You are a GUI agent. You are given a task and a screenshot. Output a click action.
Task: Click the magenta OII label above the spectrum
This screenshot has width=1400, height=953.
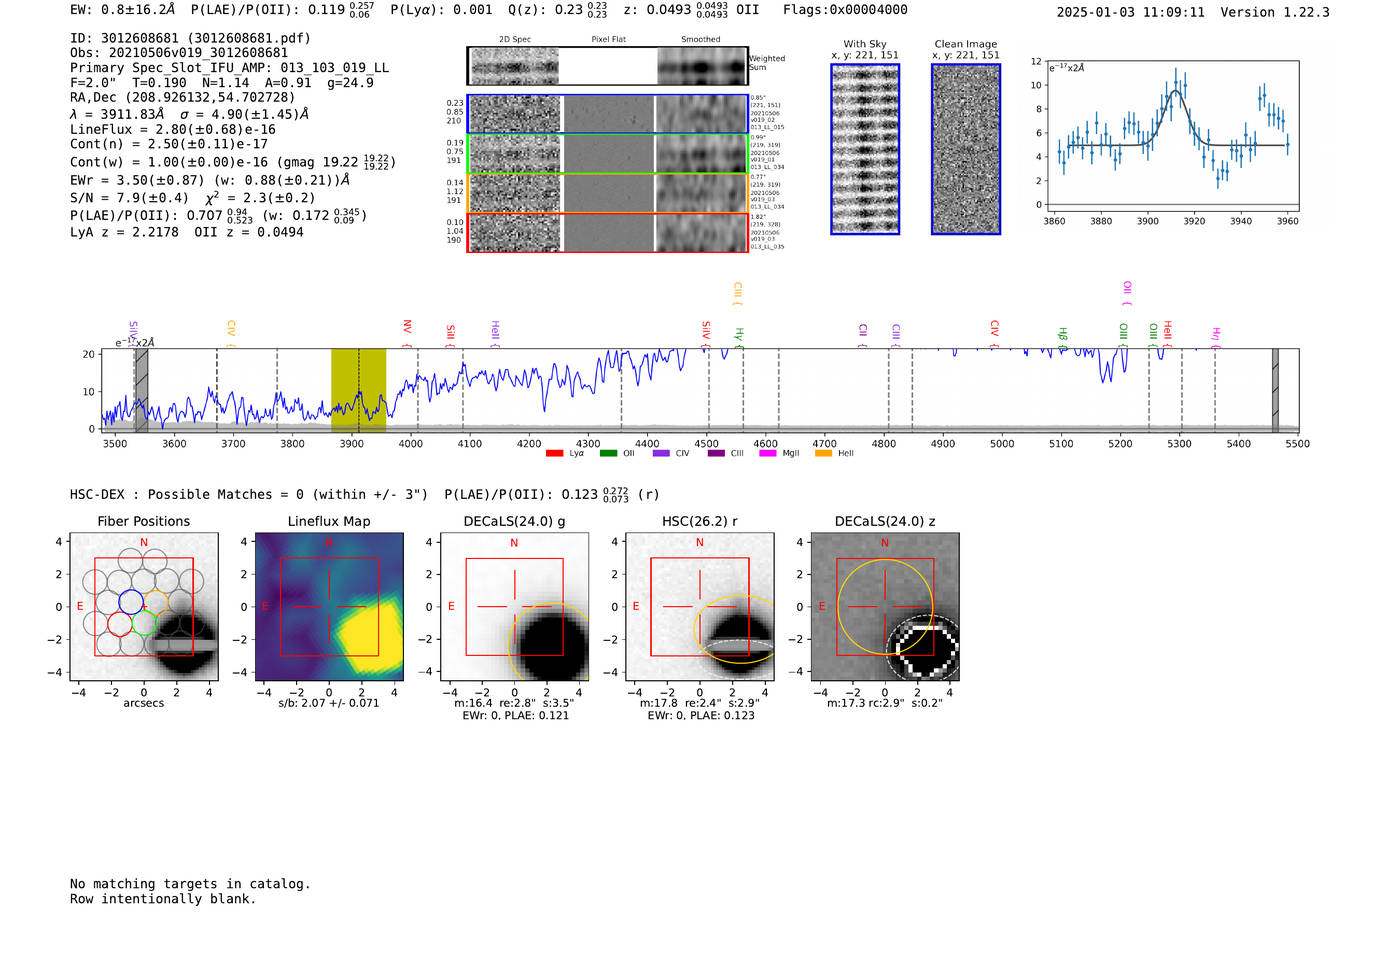coord(1127,293)
